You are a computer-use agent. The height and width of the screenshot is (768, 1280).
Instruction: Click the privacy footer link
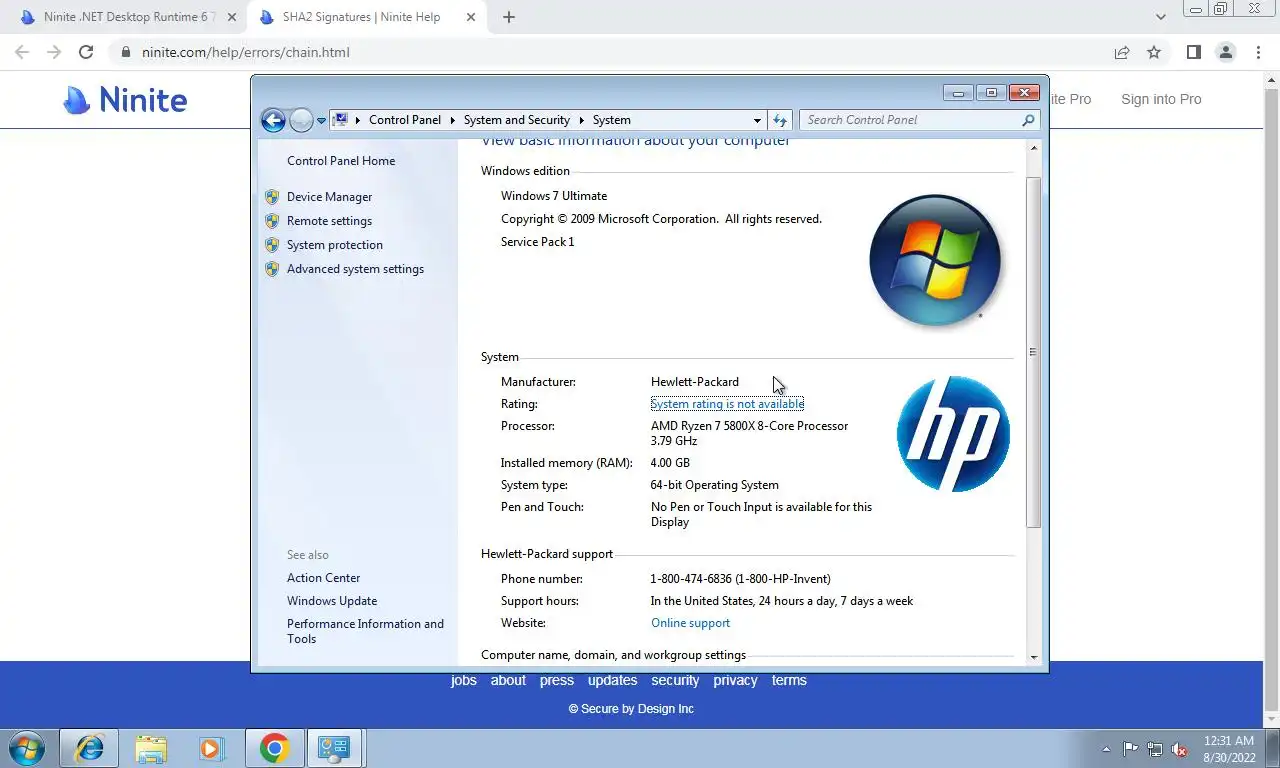coord(735,680)
